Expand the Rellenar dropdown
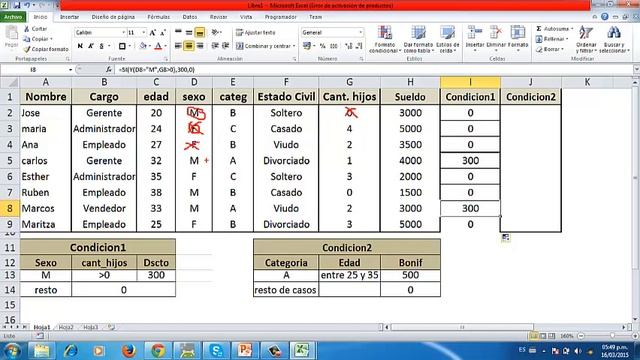This screenshot has height=360, width=640. 567,39
